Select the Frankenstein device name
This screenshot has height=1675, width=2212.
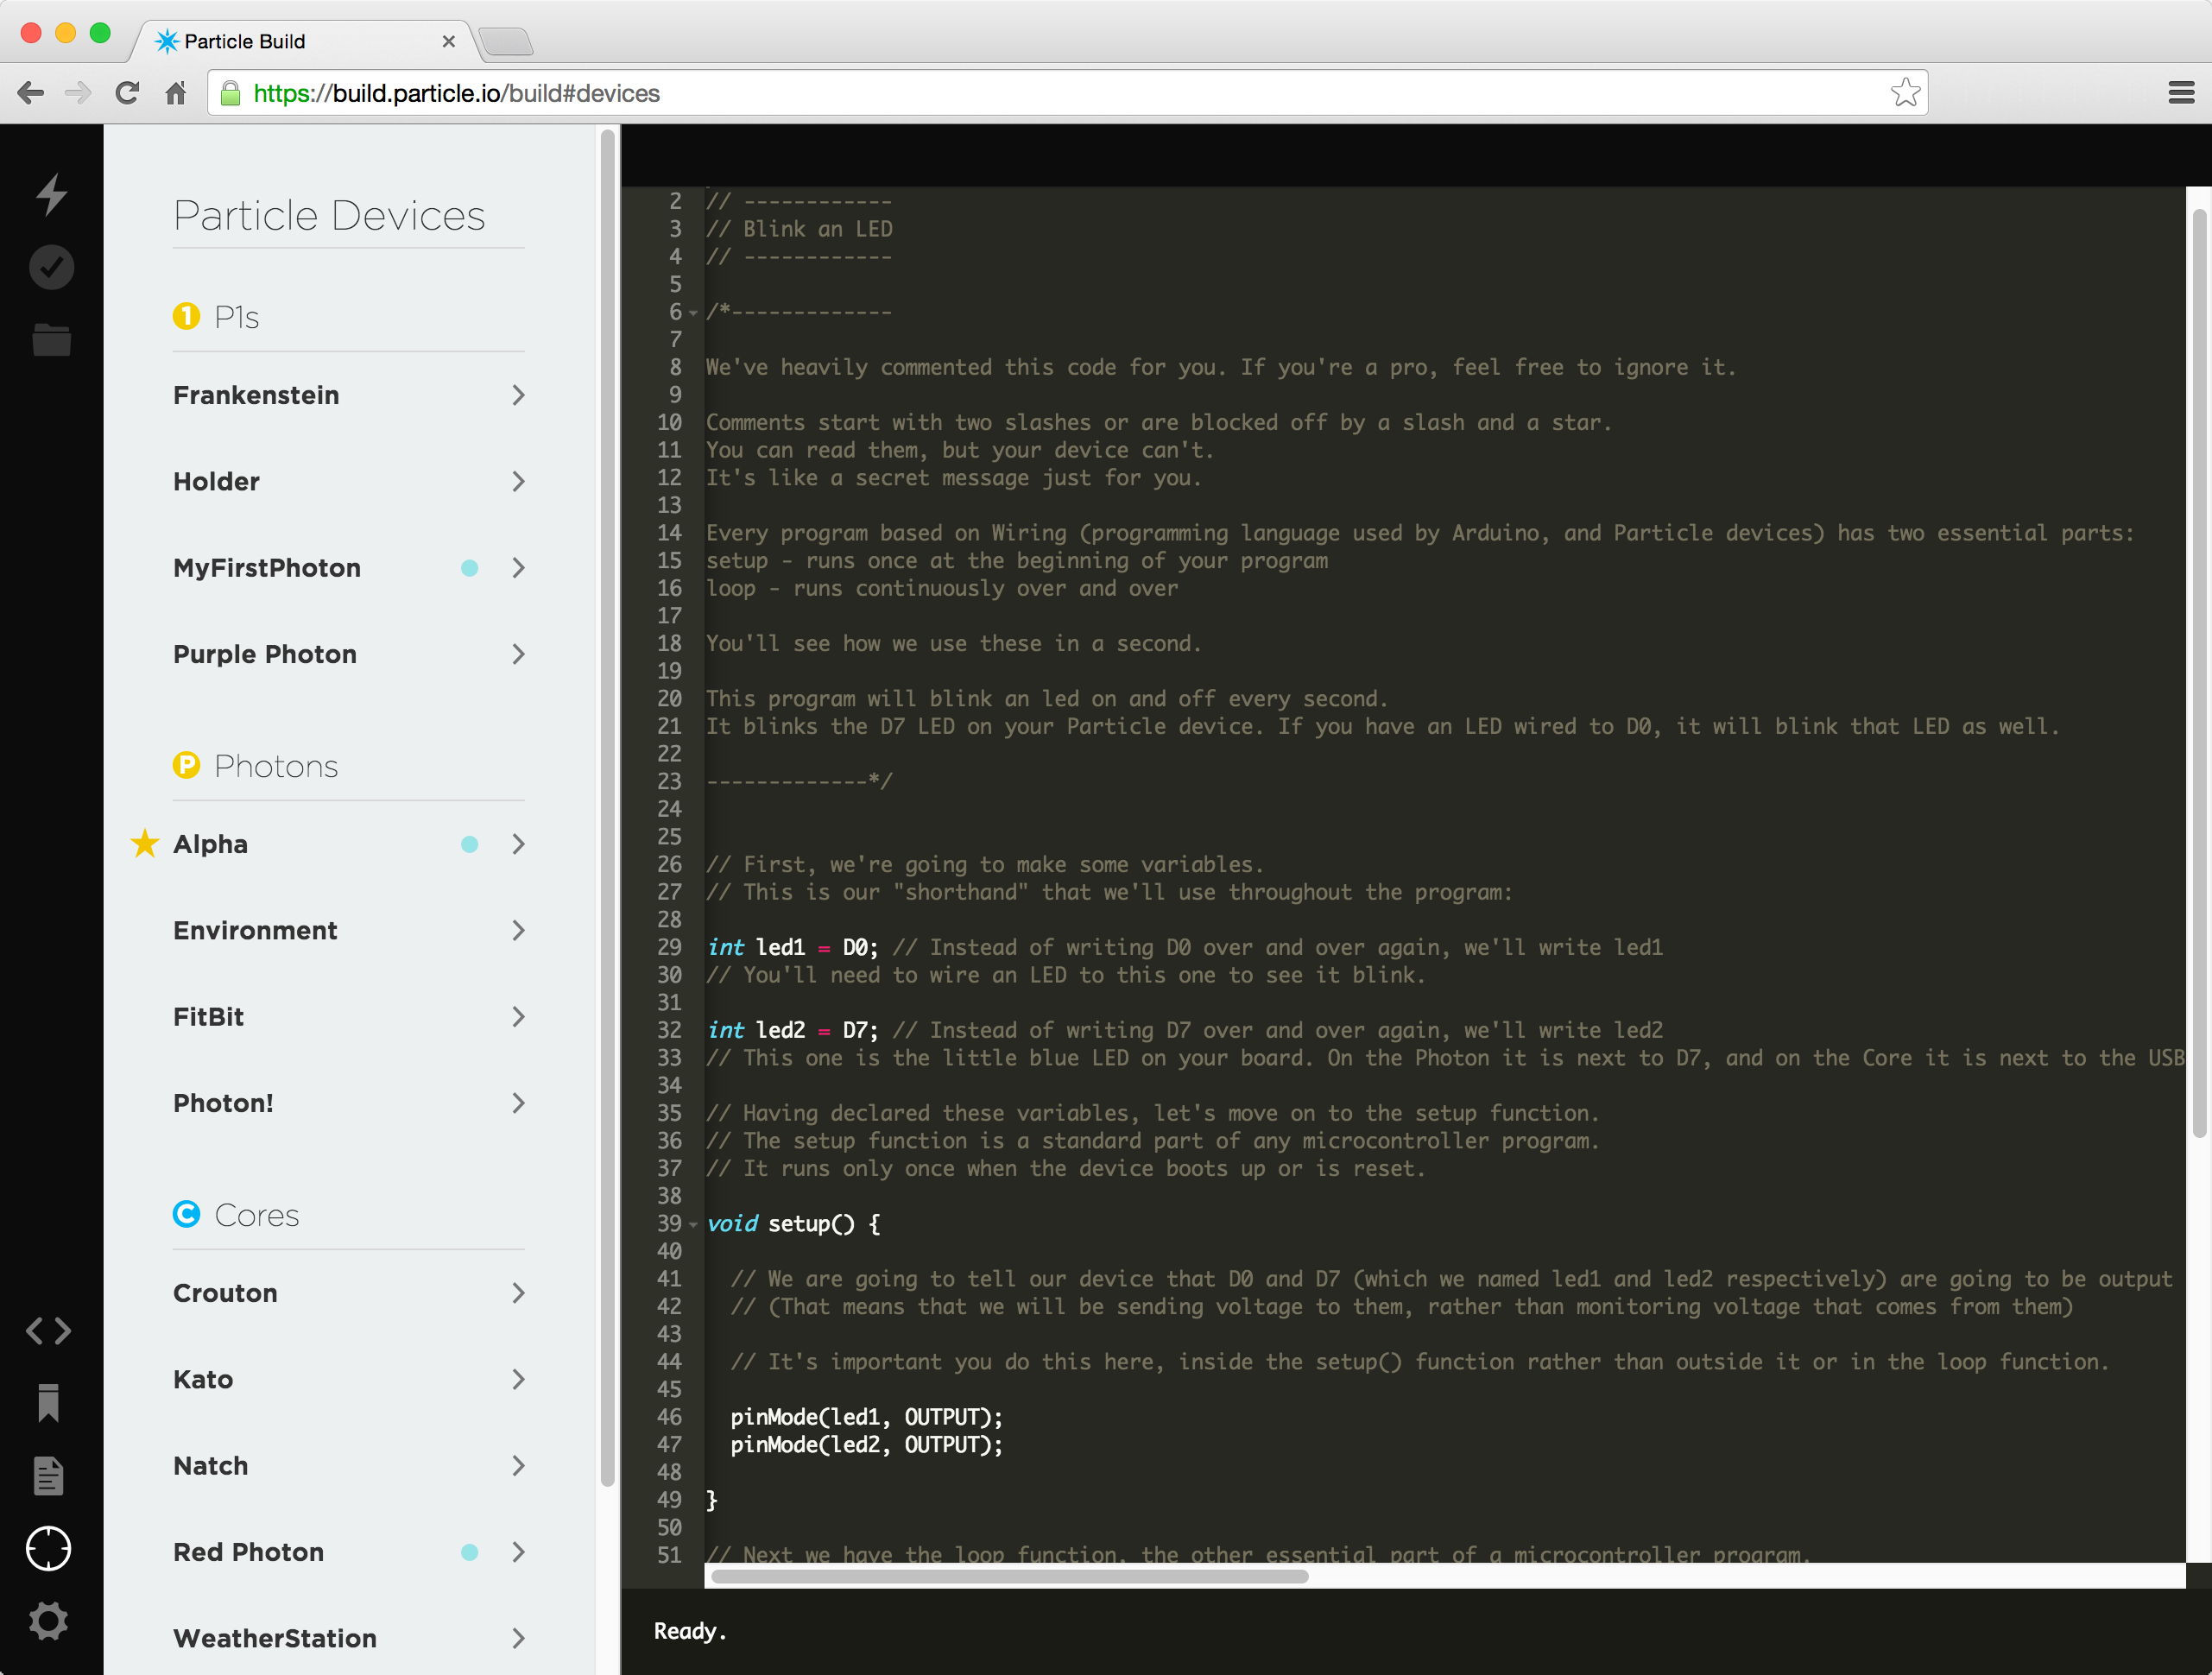(x=256, y=395)
